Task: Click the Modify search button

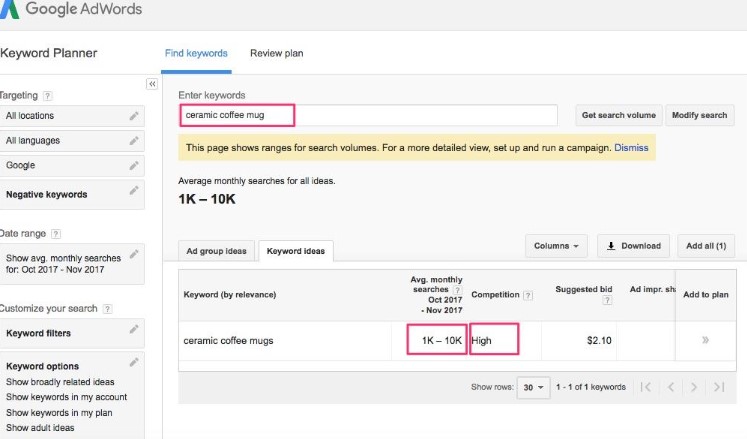Action: (699, 115)
